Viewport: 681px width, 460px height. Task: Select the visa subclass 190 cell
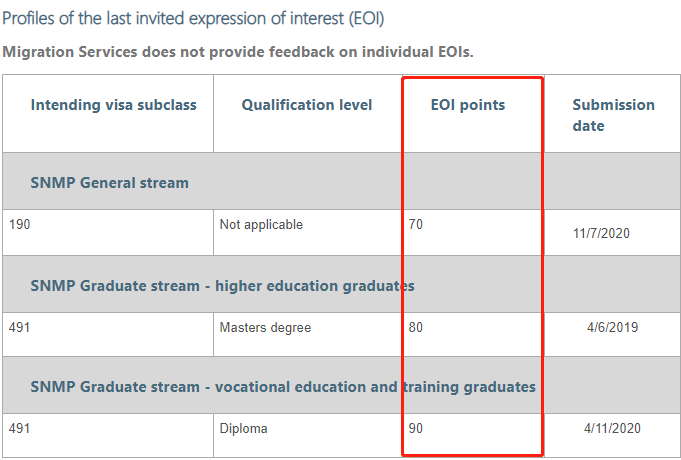pyautogui.click(x=19, y=225)
